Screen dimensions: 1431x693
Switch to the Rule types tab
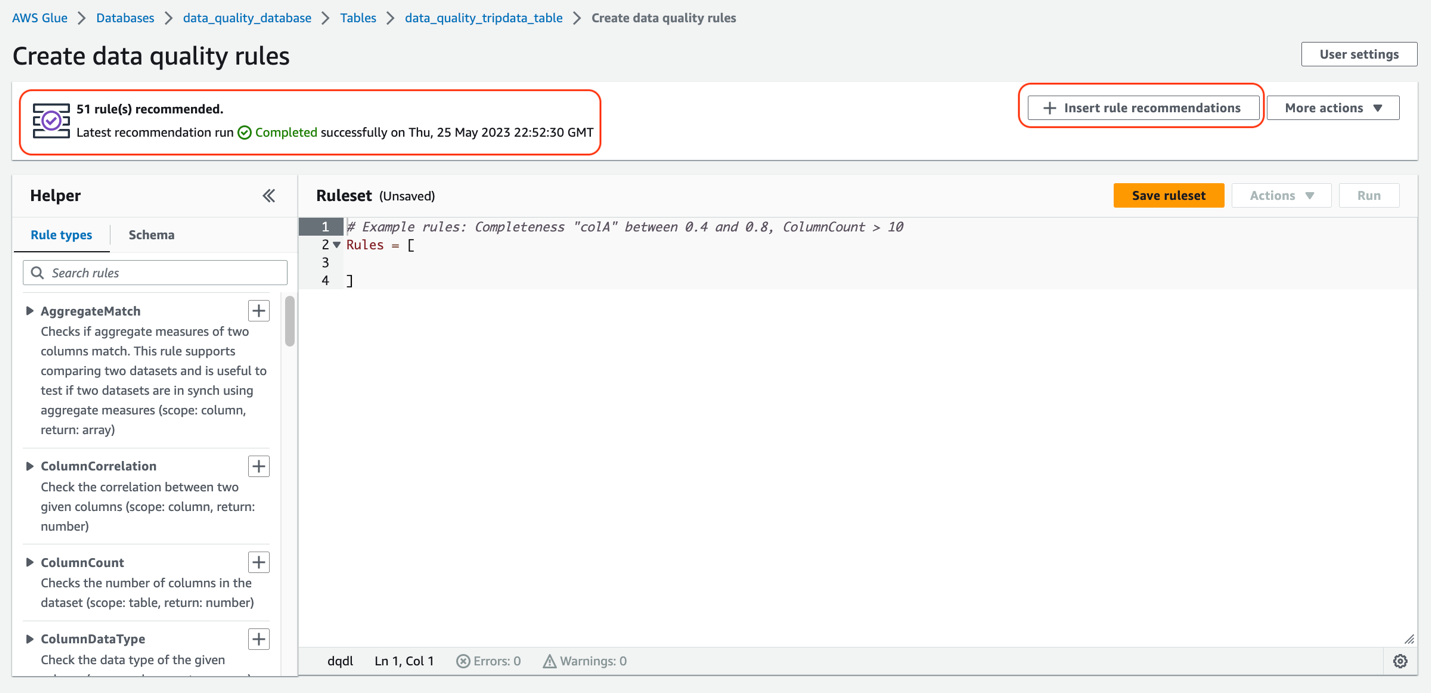click(61, 235)
